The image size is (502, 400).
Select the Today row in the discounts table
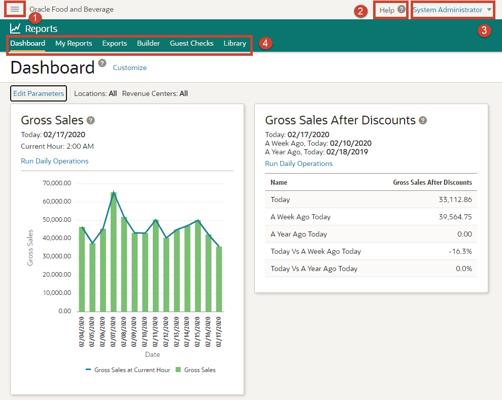(x=371, y=200)
